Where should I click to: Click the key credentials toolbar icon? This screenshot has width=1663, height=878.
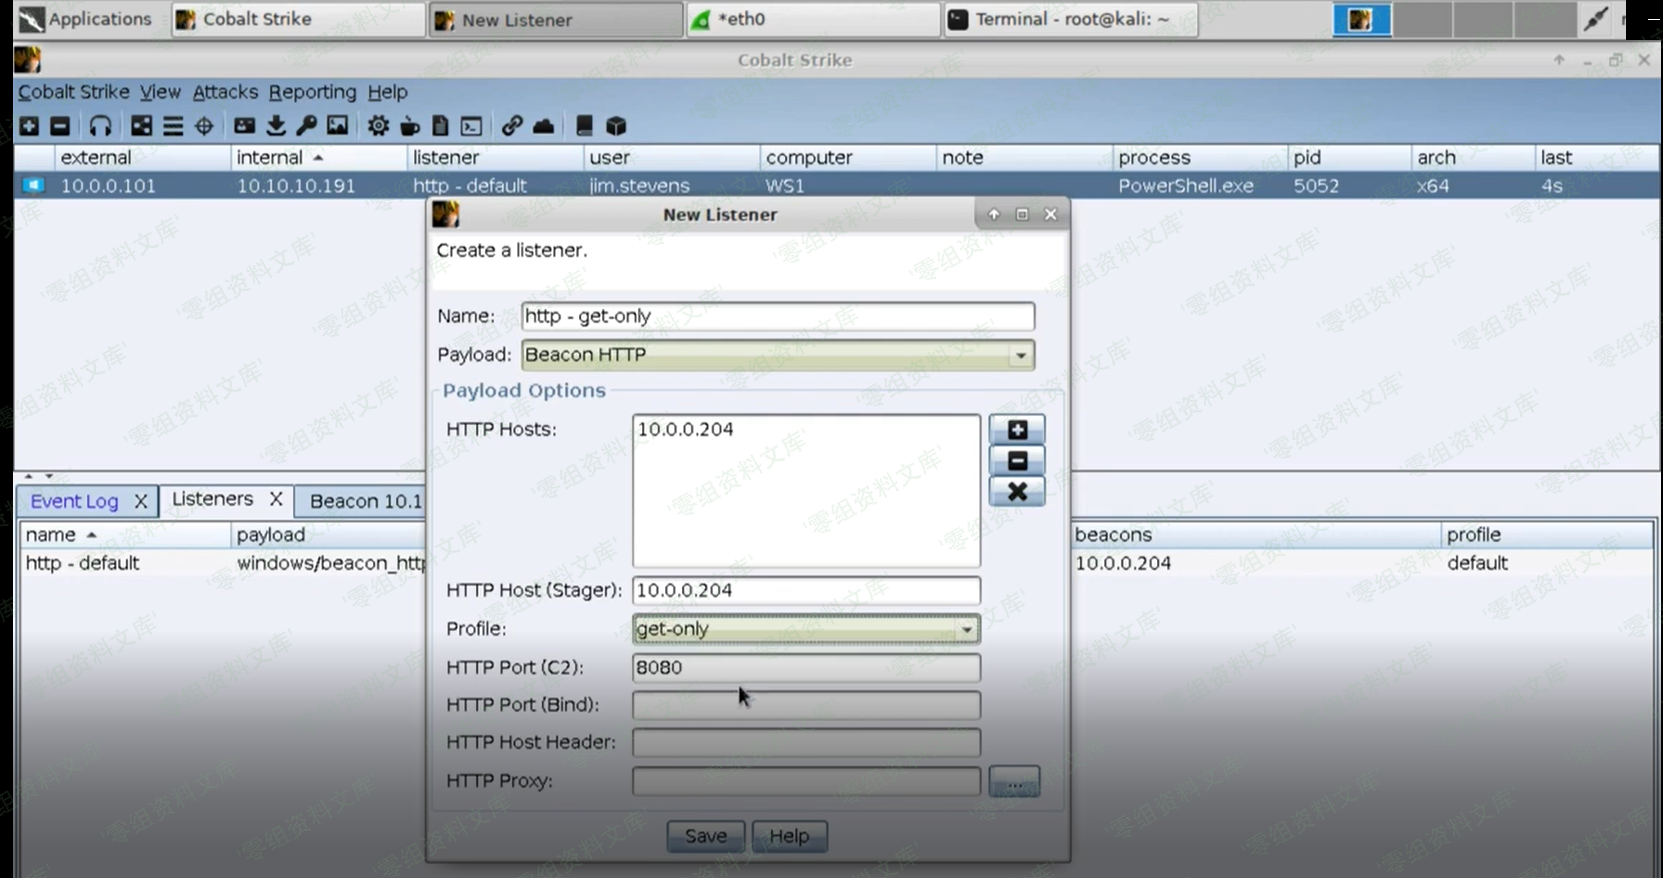tap(307, 126)
